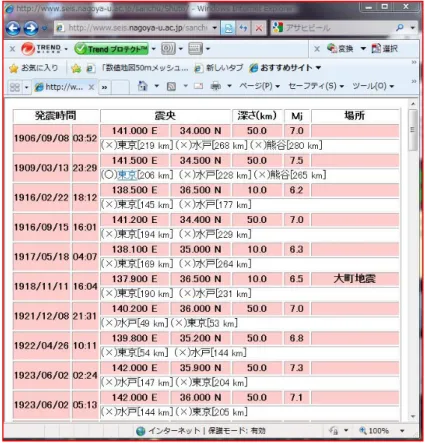
Task: Click the 1906/09/08 date cell
Action: (42, 138)
